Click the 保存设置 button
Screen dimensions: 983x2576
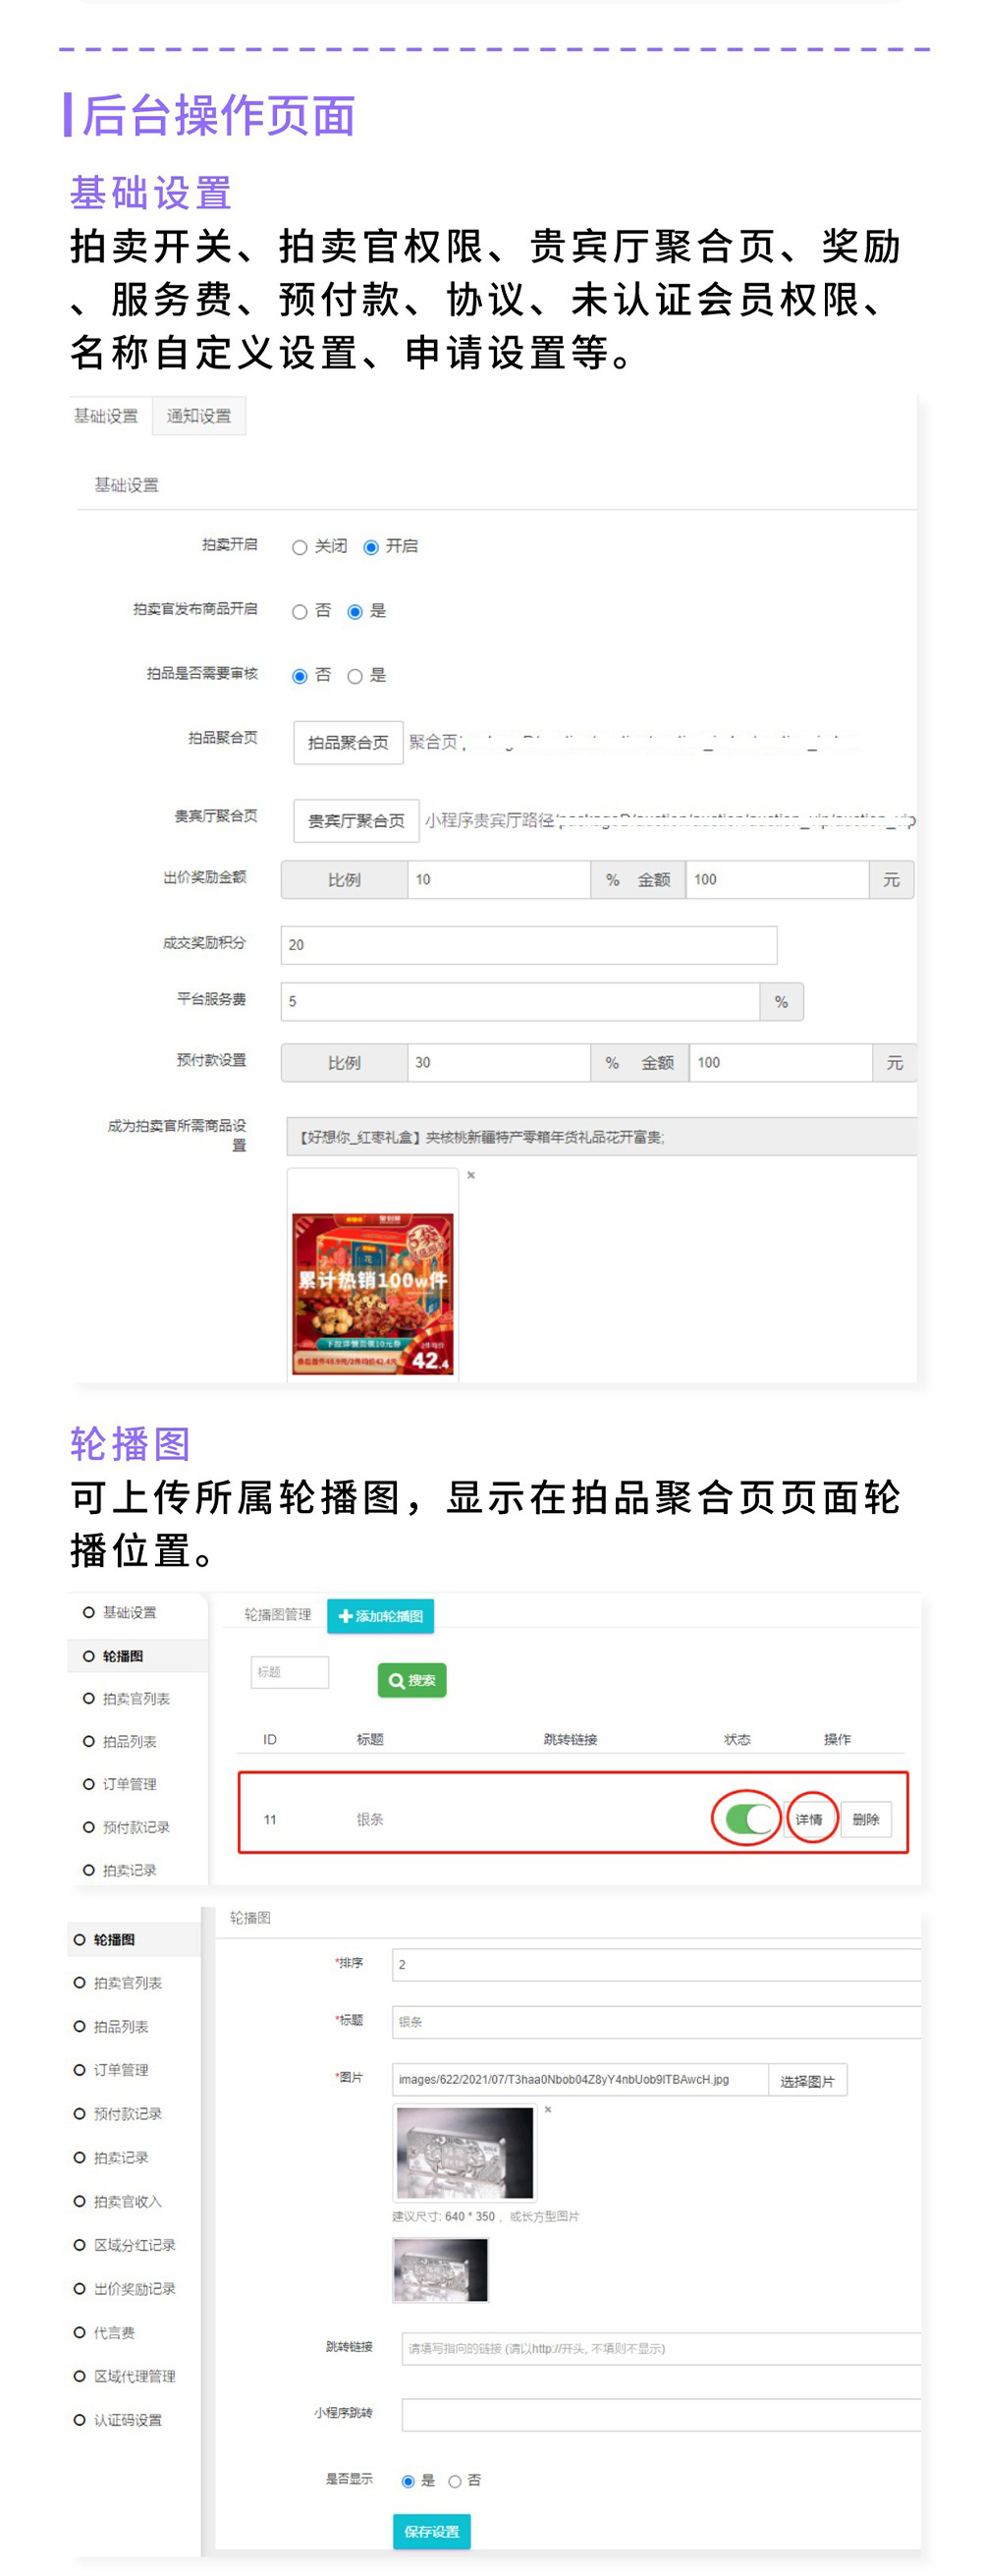pyautogui.click(x=432, y=2532)
